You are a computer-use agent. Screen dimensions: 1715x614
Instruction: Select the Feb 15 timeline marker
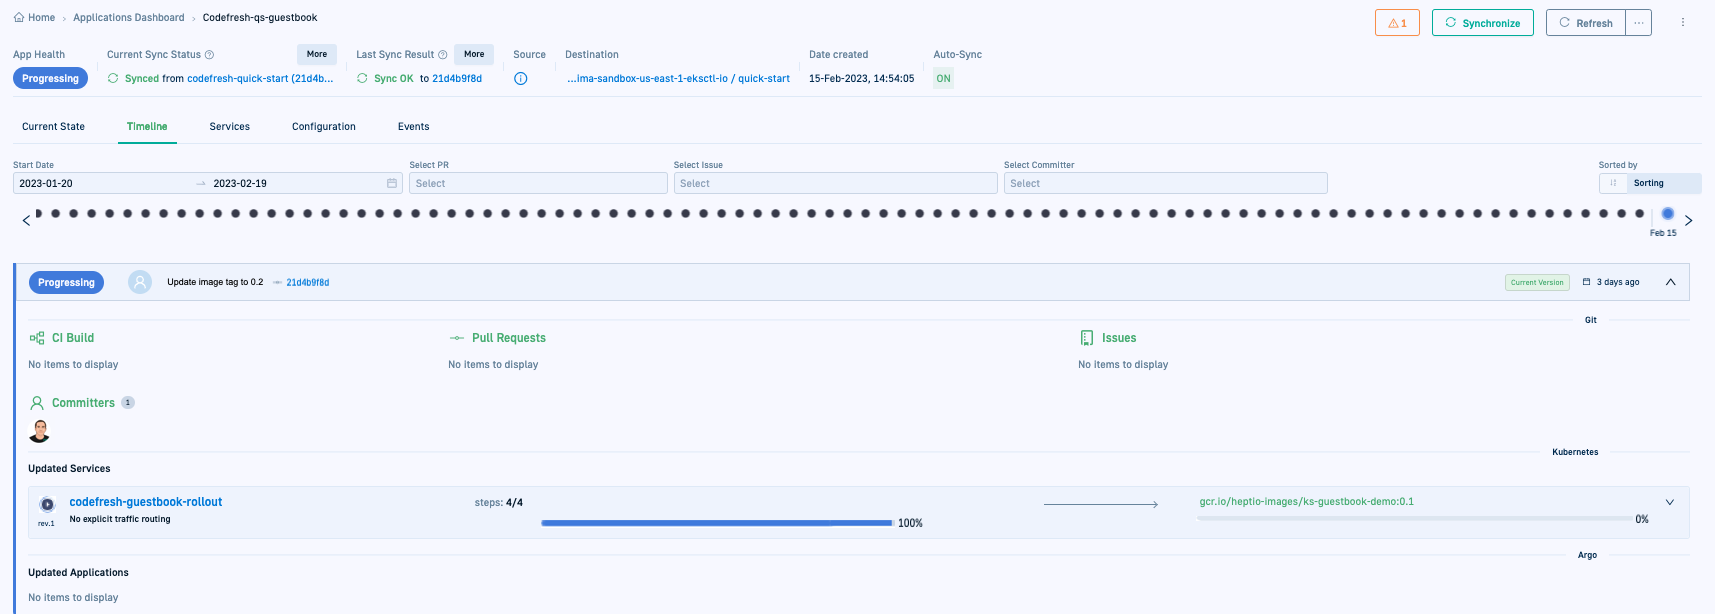tap(1667, 214)
